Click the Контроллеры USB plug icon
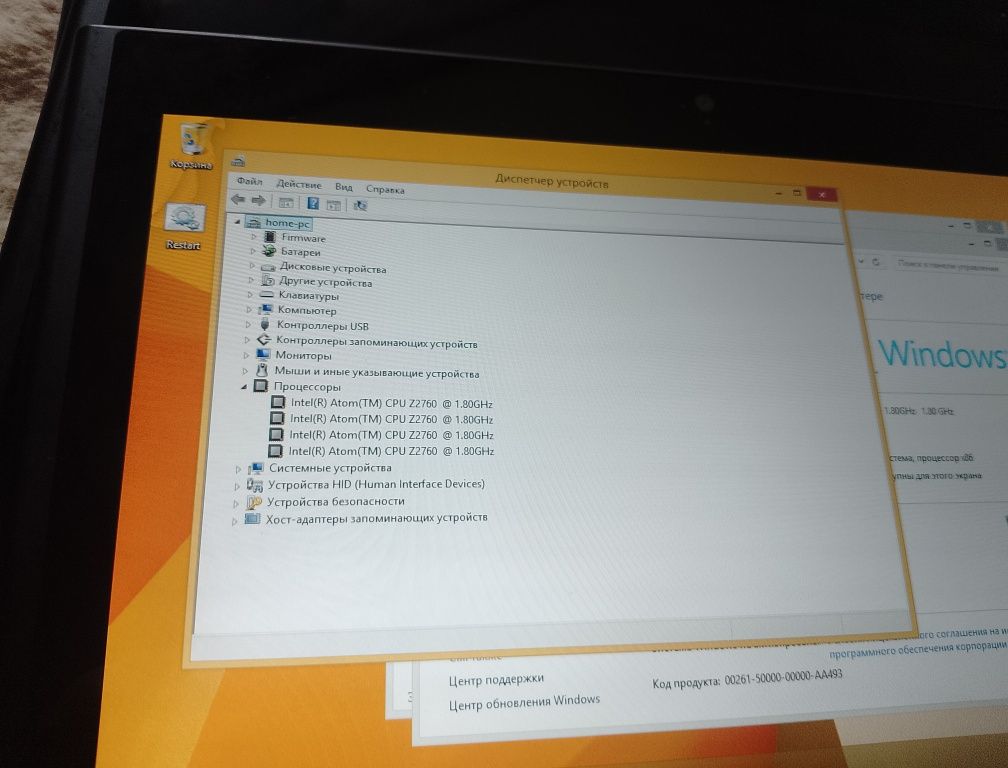The image size is (1008, 768). 265,324
